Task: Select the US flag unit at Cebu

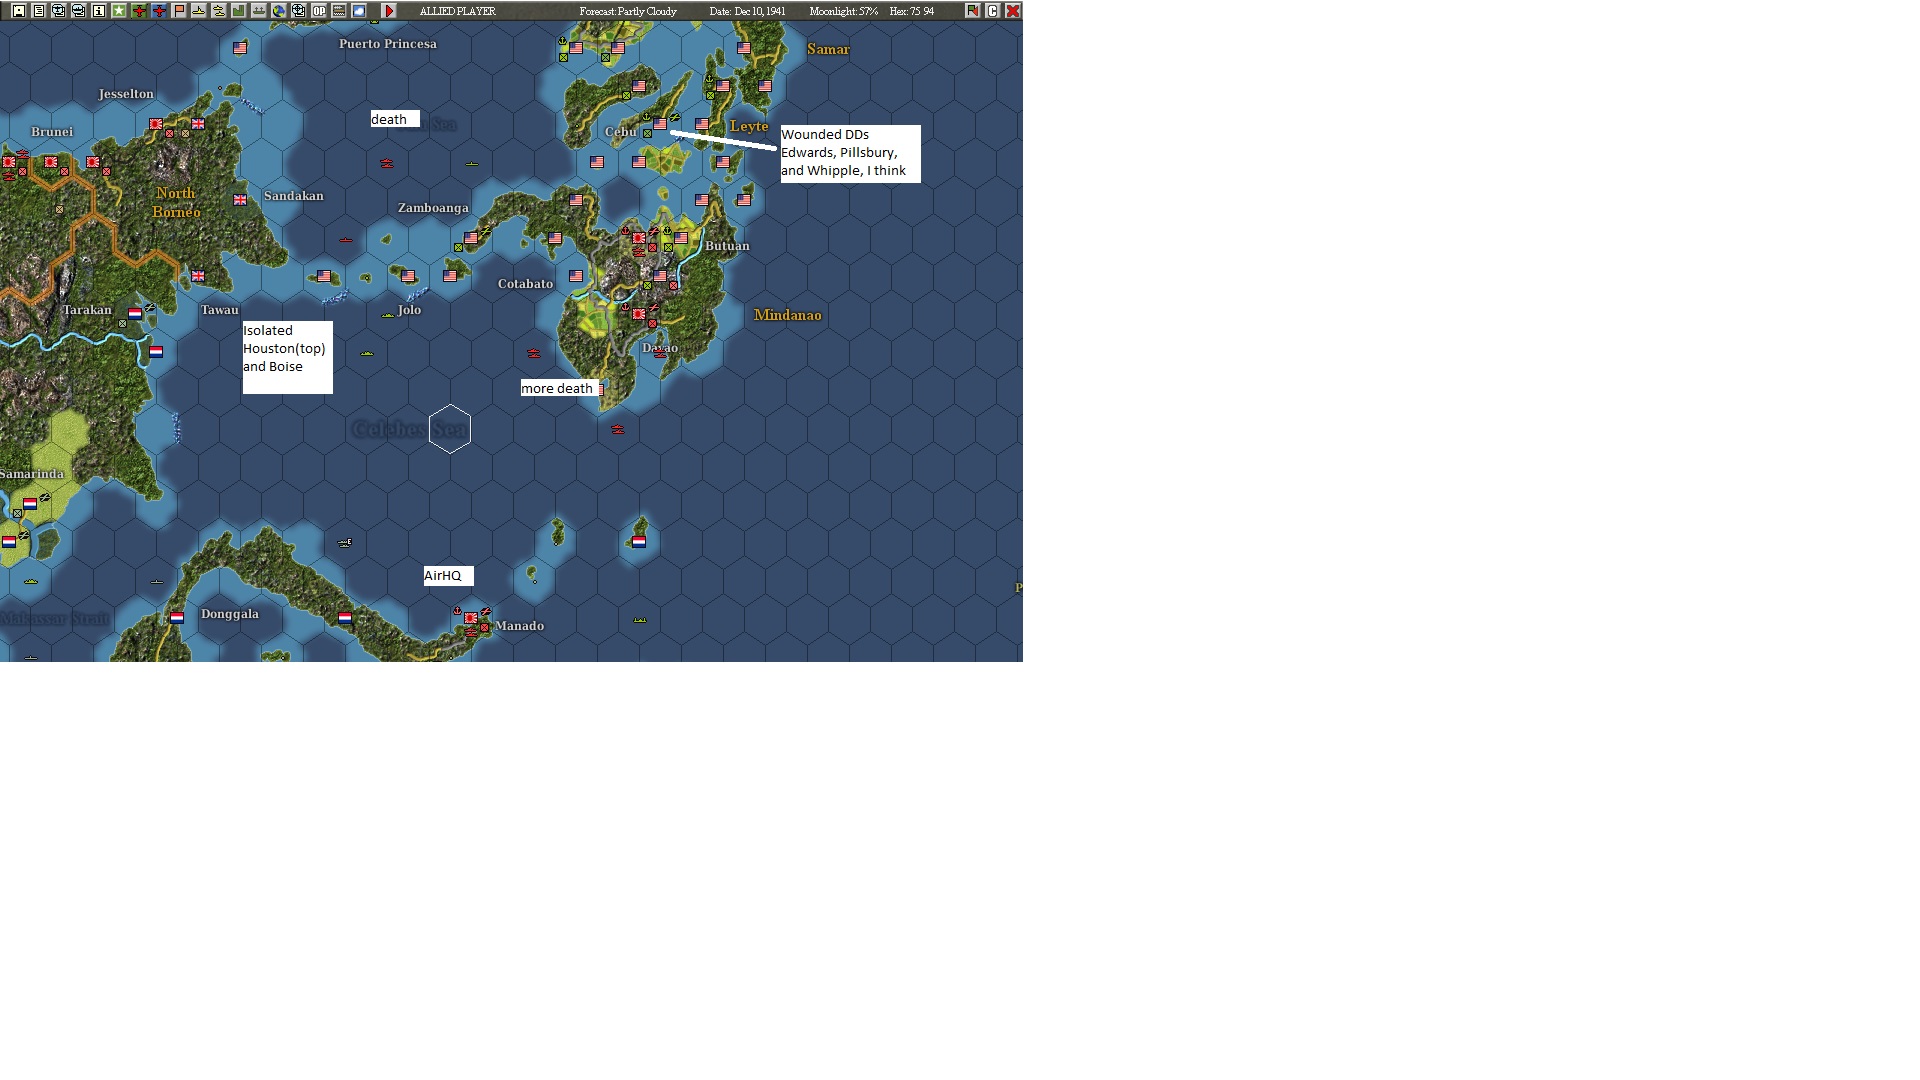Action: (660, 124)
